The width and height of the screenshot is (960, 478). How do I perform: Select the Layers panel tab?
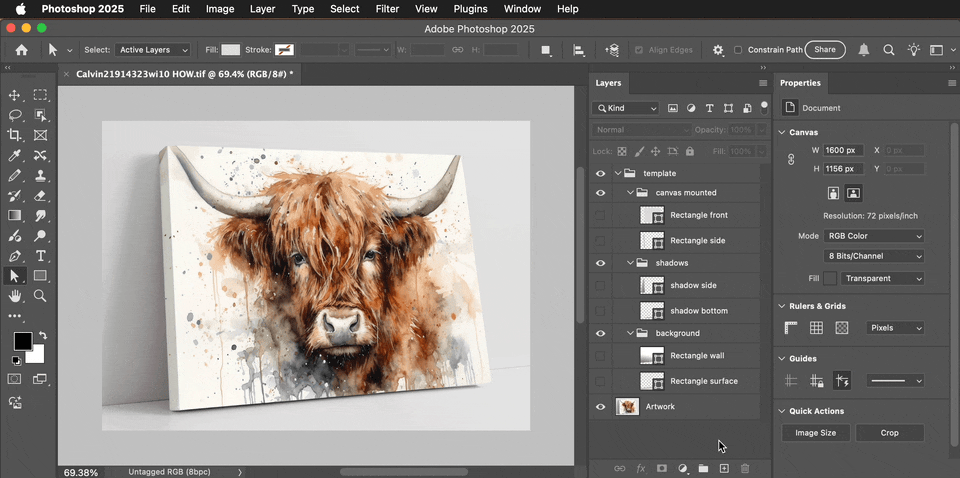click(608, 83)
